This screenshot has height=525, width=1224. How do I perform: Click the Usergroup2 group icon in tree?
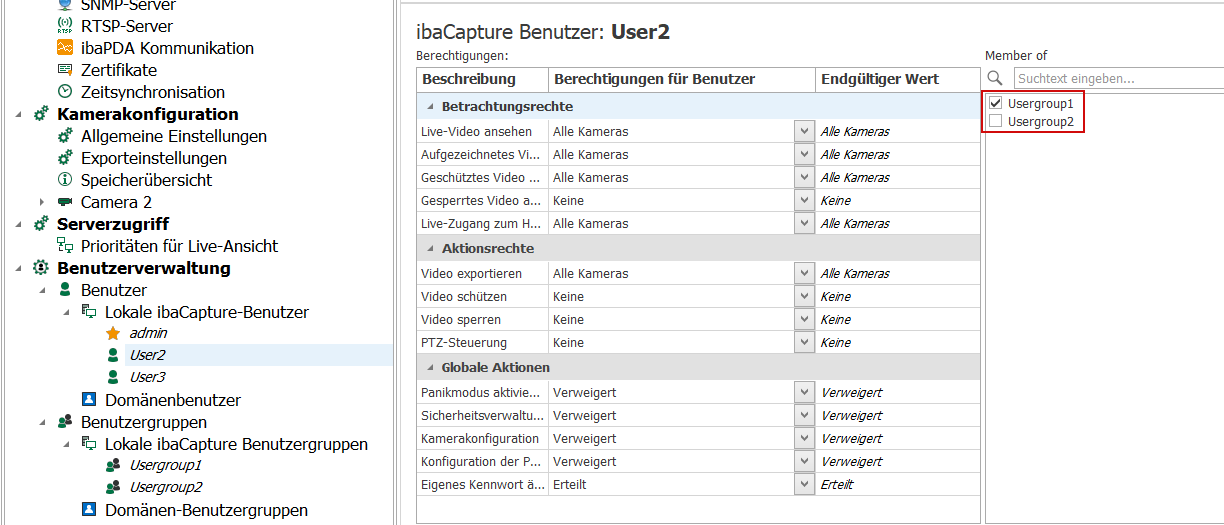pyautogui.click(x=113, y=487)
